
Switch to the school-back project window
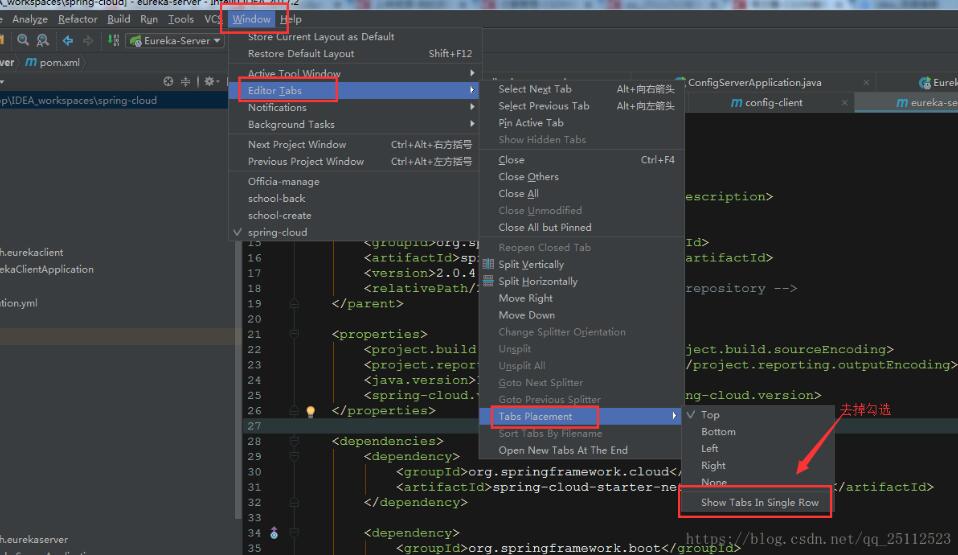click(x=277, y=199)
